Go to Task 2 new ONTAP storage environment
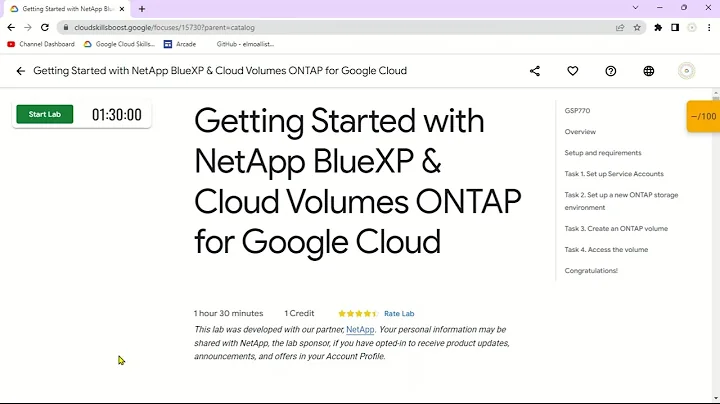Screen dimensions: 720x404 [621, 201]
